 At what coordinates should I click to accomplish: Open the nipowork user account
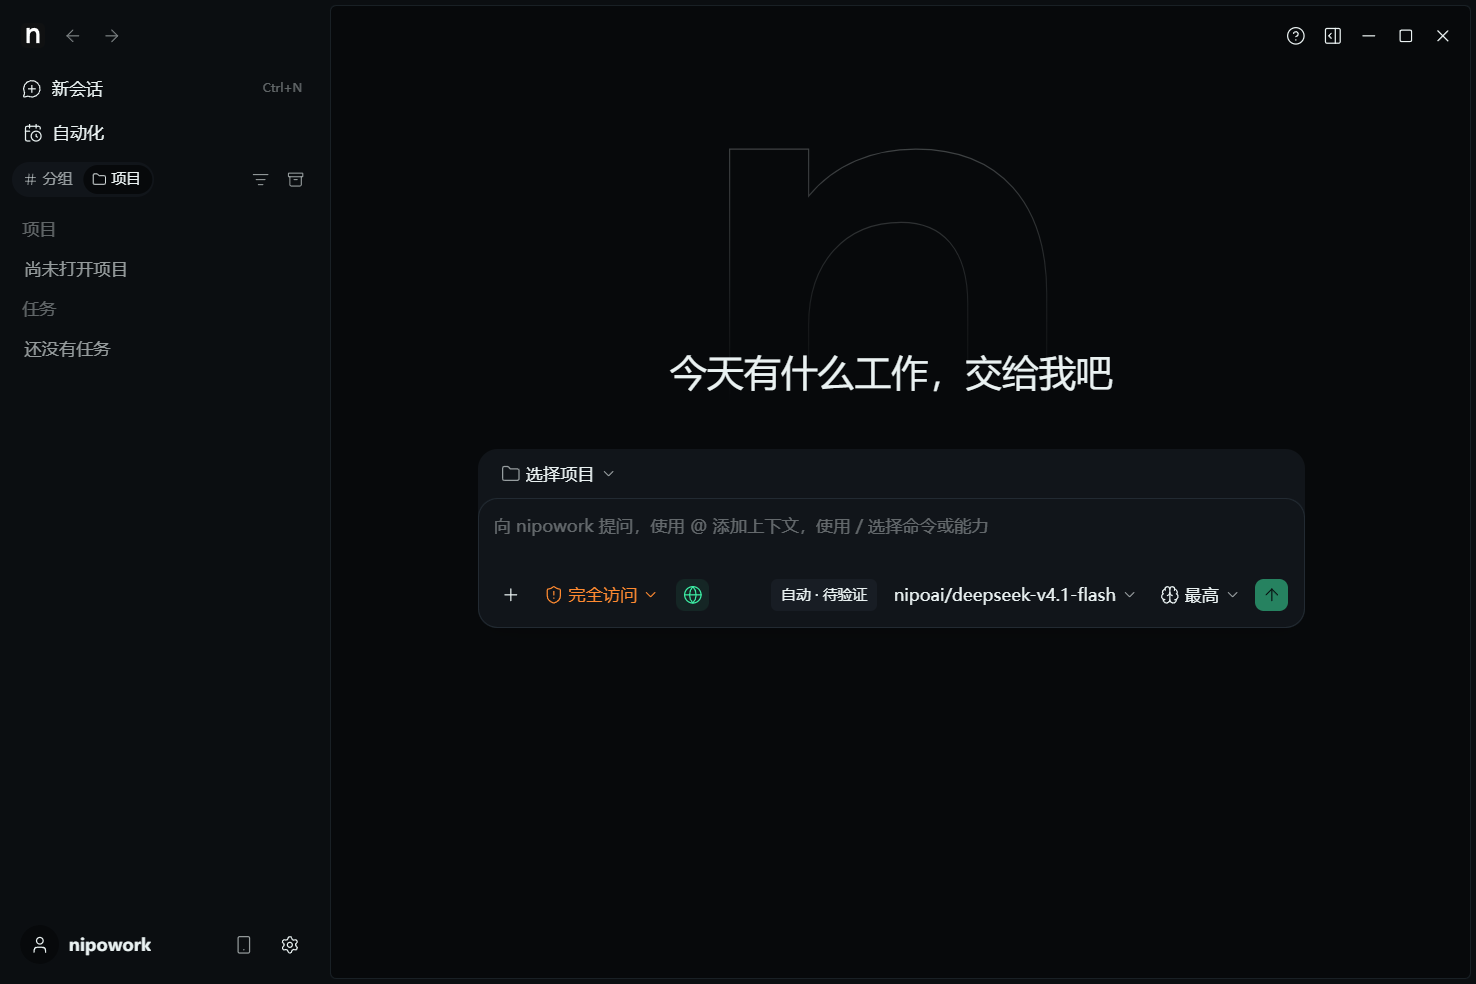coord(88,945)
